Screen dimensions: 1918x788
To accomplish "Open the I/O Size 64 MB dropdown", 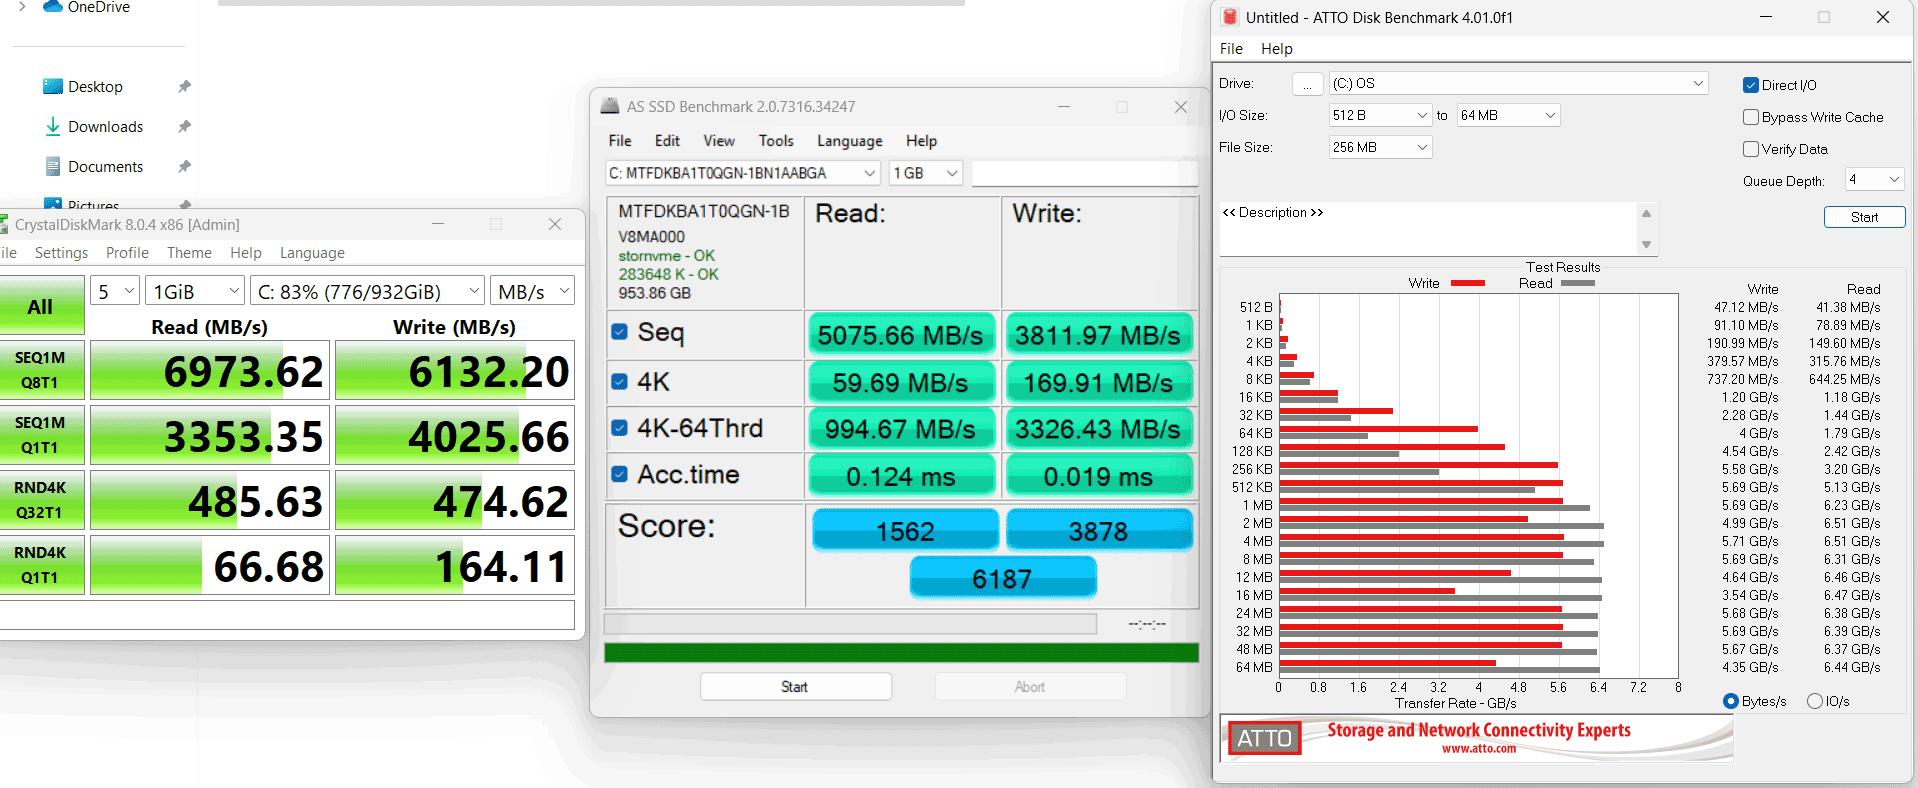I will [1508, 115].
